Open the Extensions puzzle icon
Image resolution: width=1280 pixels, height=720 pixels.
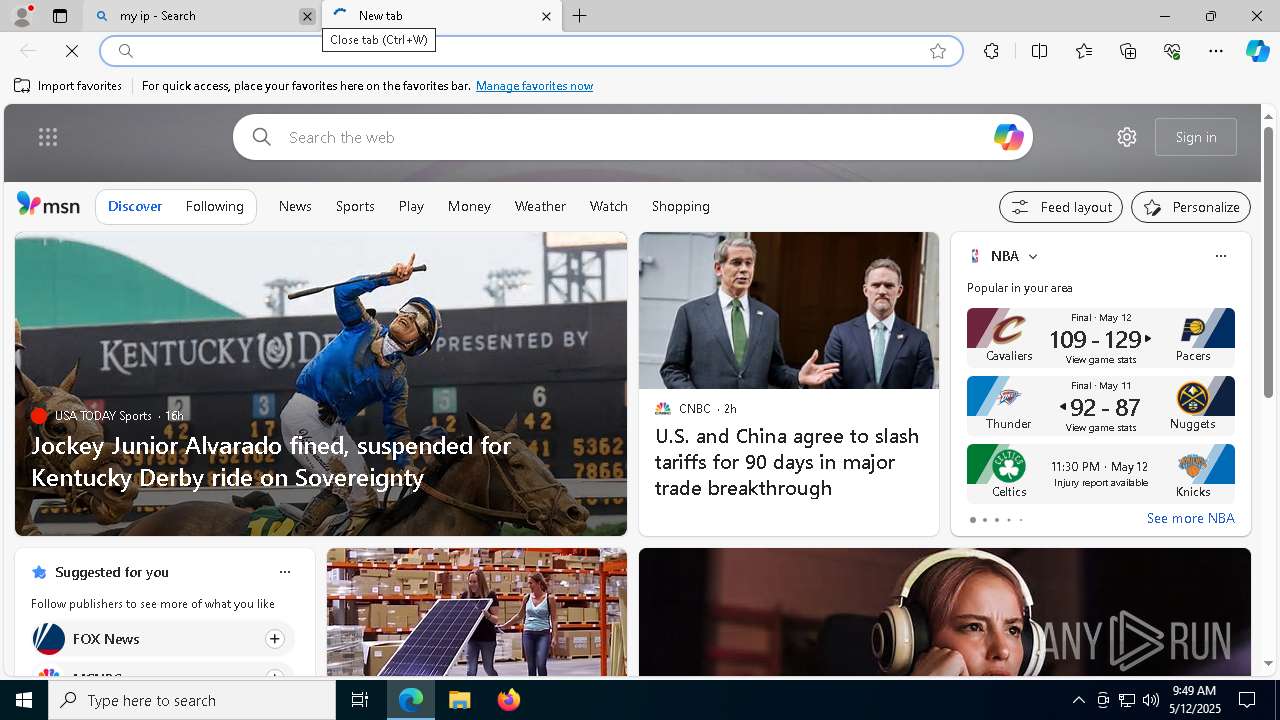coord(991,51)
